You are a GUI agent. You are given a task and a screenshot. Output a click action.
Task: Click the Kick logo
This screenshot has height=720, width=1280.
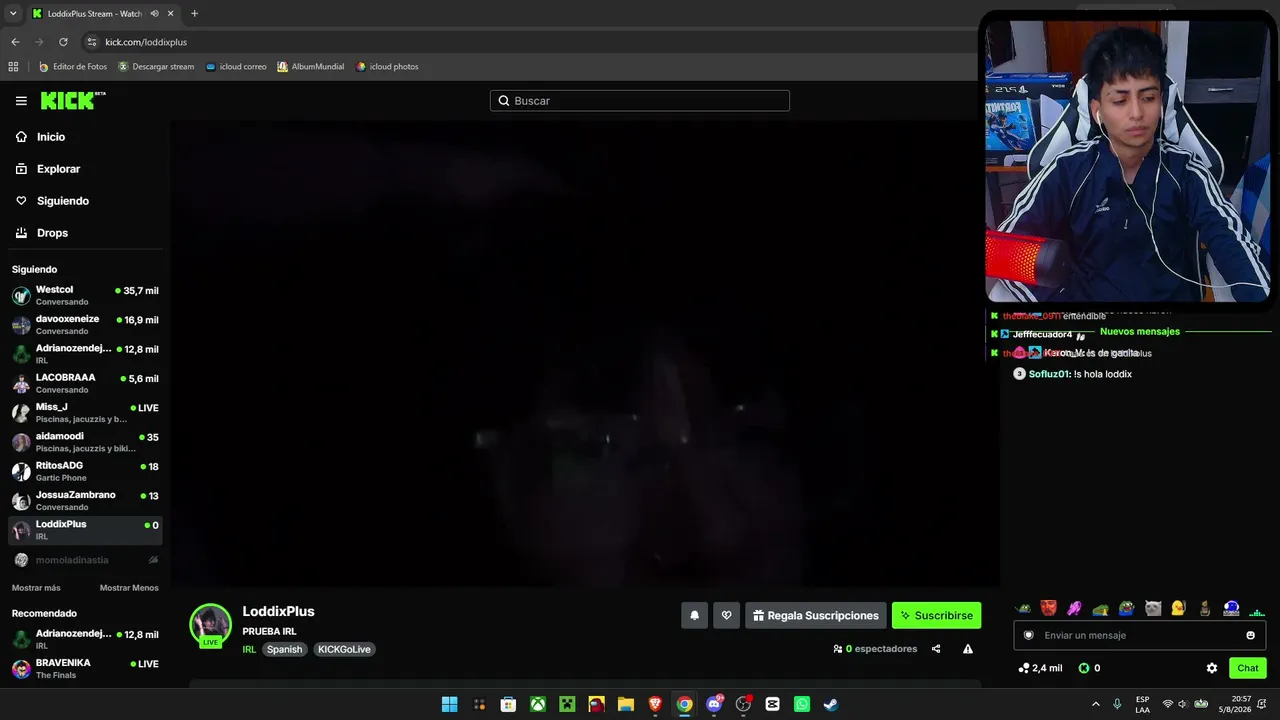click(73, 100)
